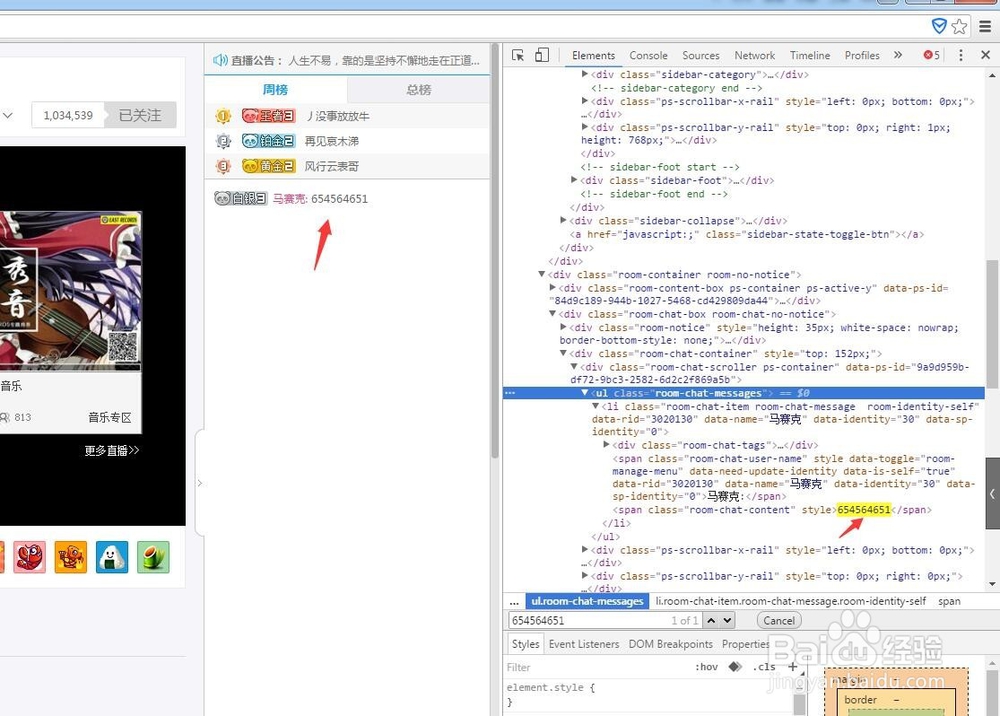Open the Profiles tab
The width and height of the screenshot is (1000, 716).
tap(862, 55)
